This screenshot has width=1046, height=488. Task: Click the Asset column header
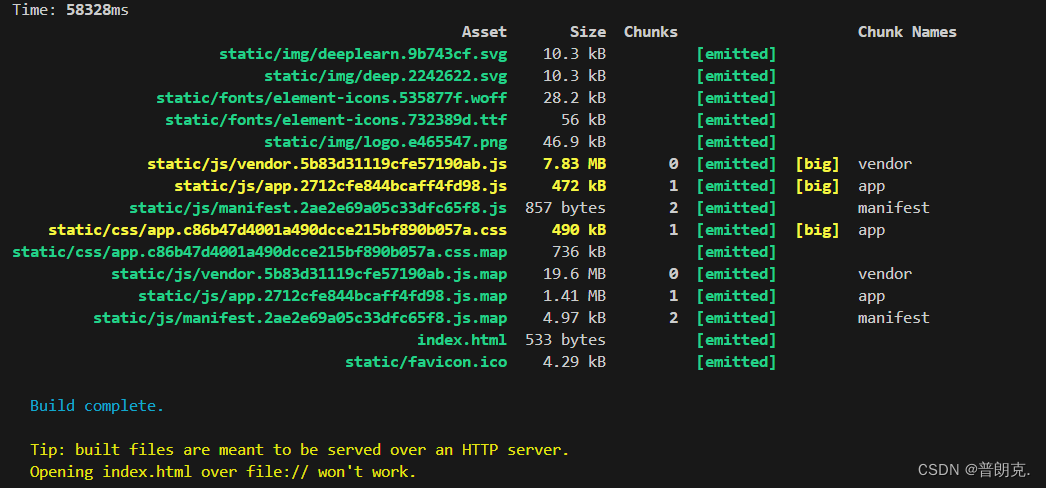(484, 32)
